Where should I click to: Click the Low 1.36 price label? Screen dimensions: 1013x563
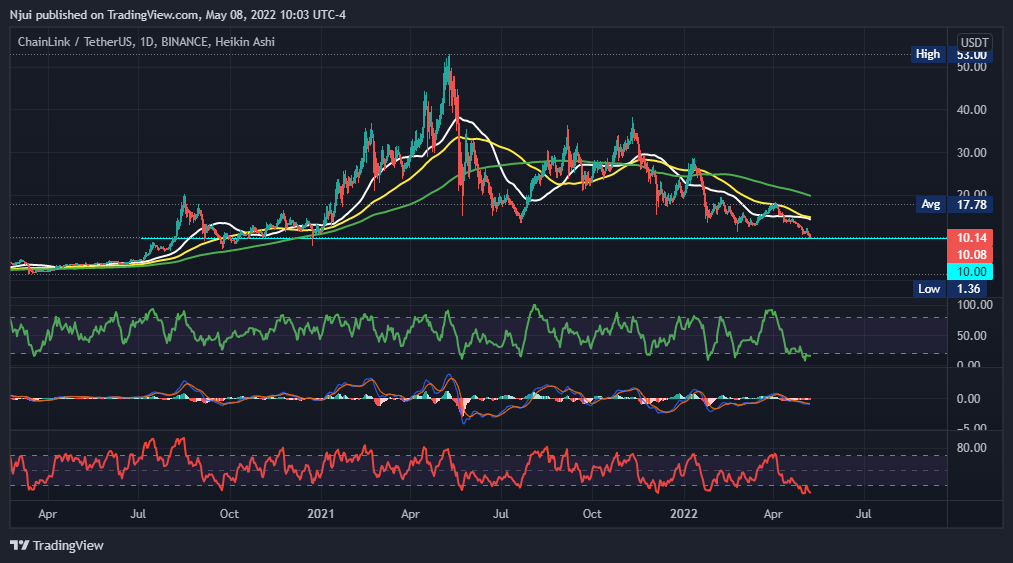coord(930,289)
